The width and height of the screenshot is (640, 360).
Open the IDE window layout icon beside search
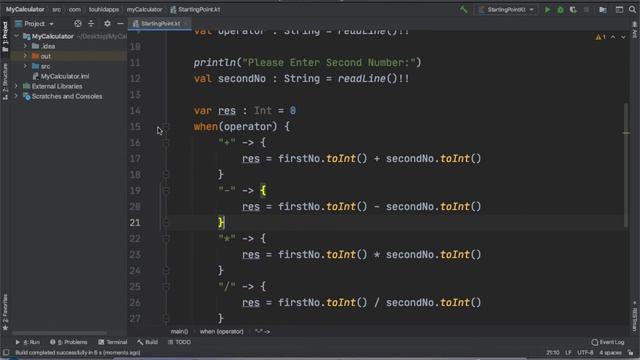pyautogui.click(x=619, y=9)
